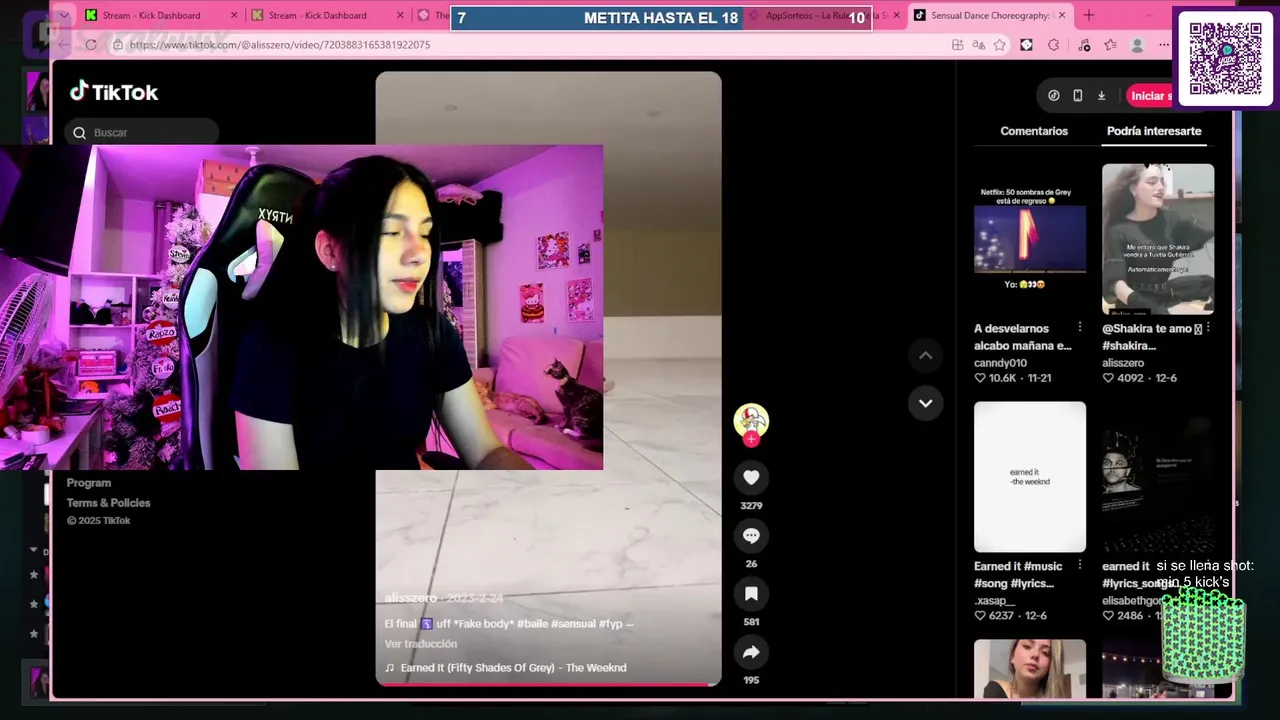Click the #sensual hashtag in caption
This screenshot has height=720, width=1280.
coord(572,624)
